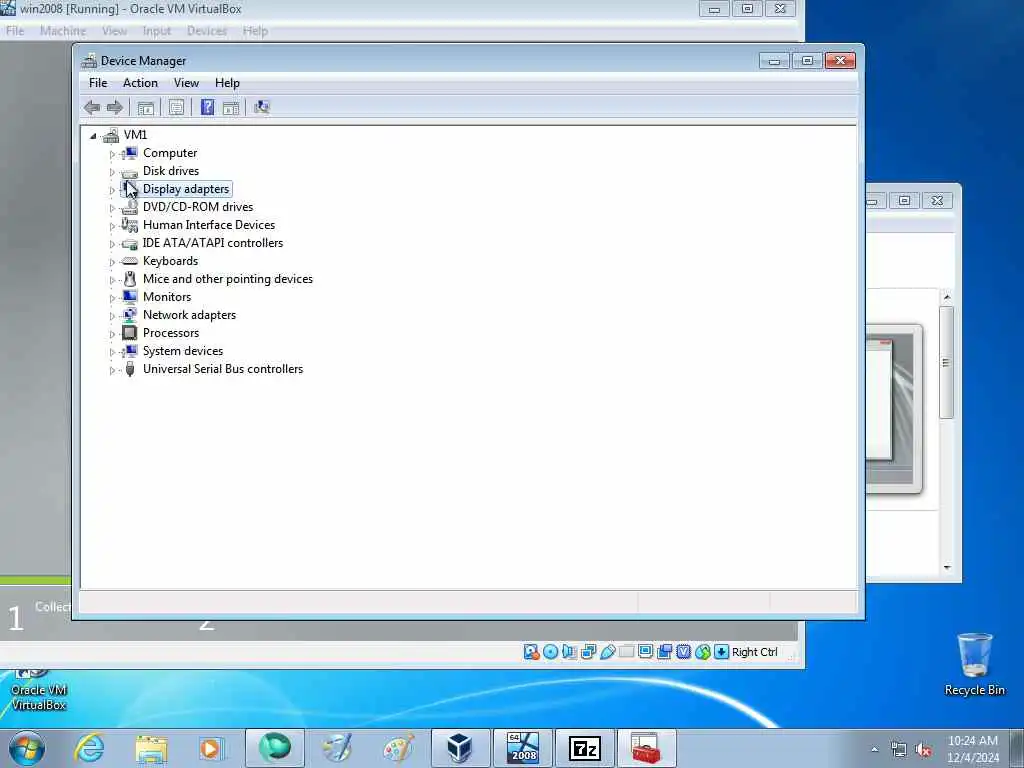Click scroll-up arrow in the background window
Image resolution: width=1024 pixels, height=768 pixels.
[947, 297]
